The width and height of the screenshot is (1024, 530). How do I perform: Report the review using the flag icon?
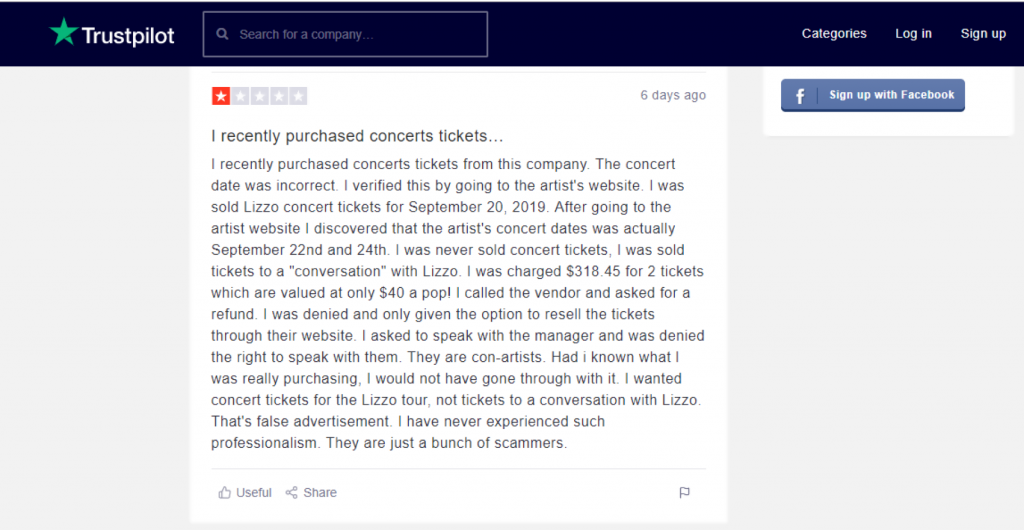pyautogui.click(x=684, y=493)
